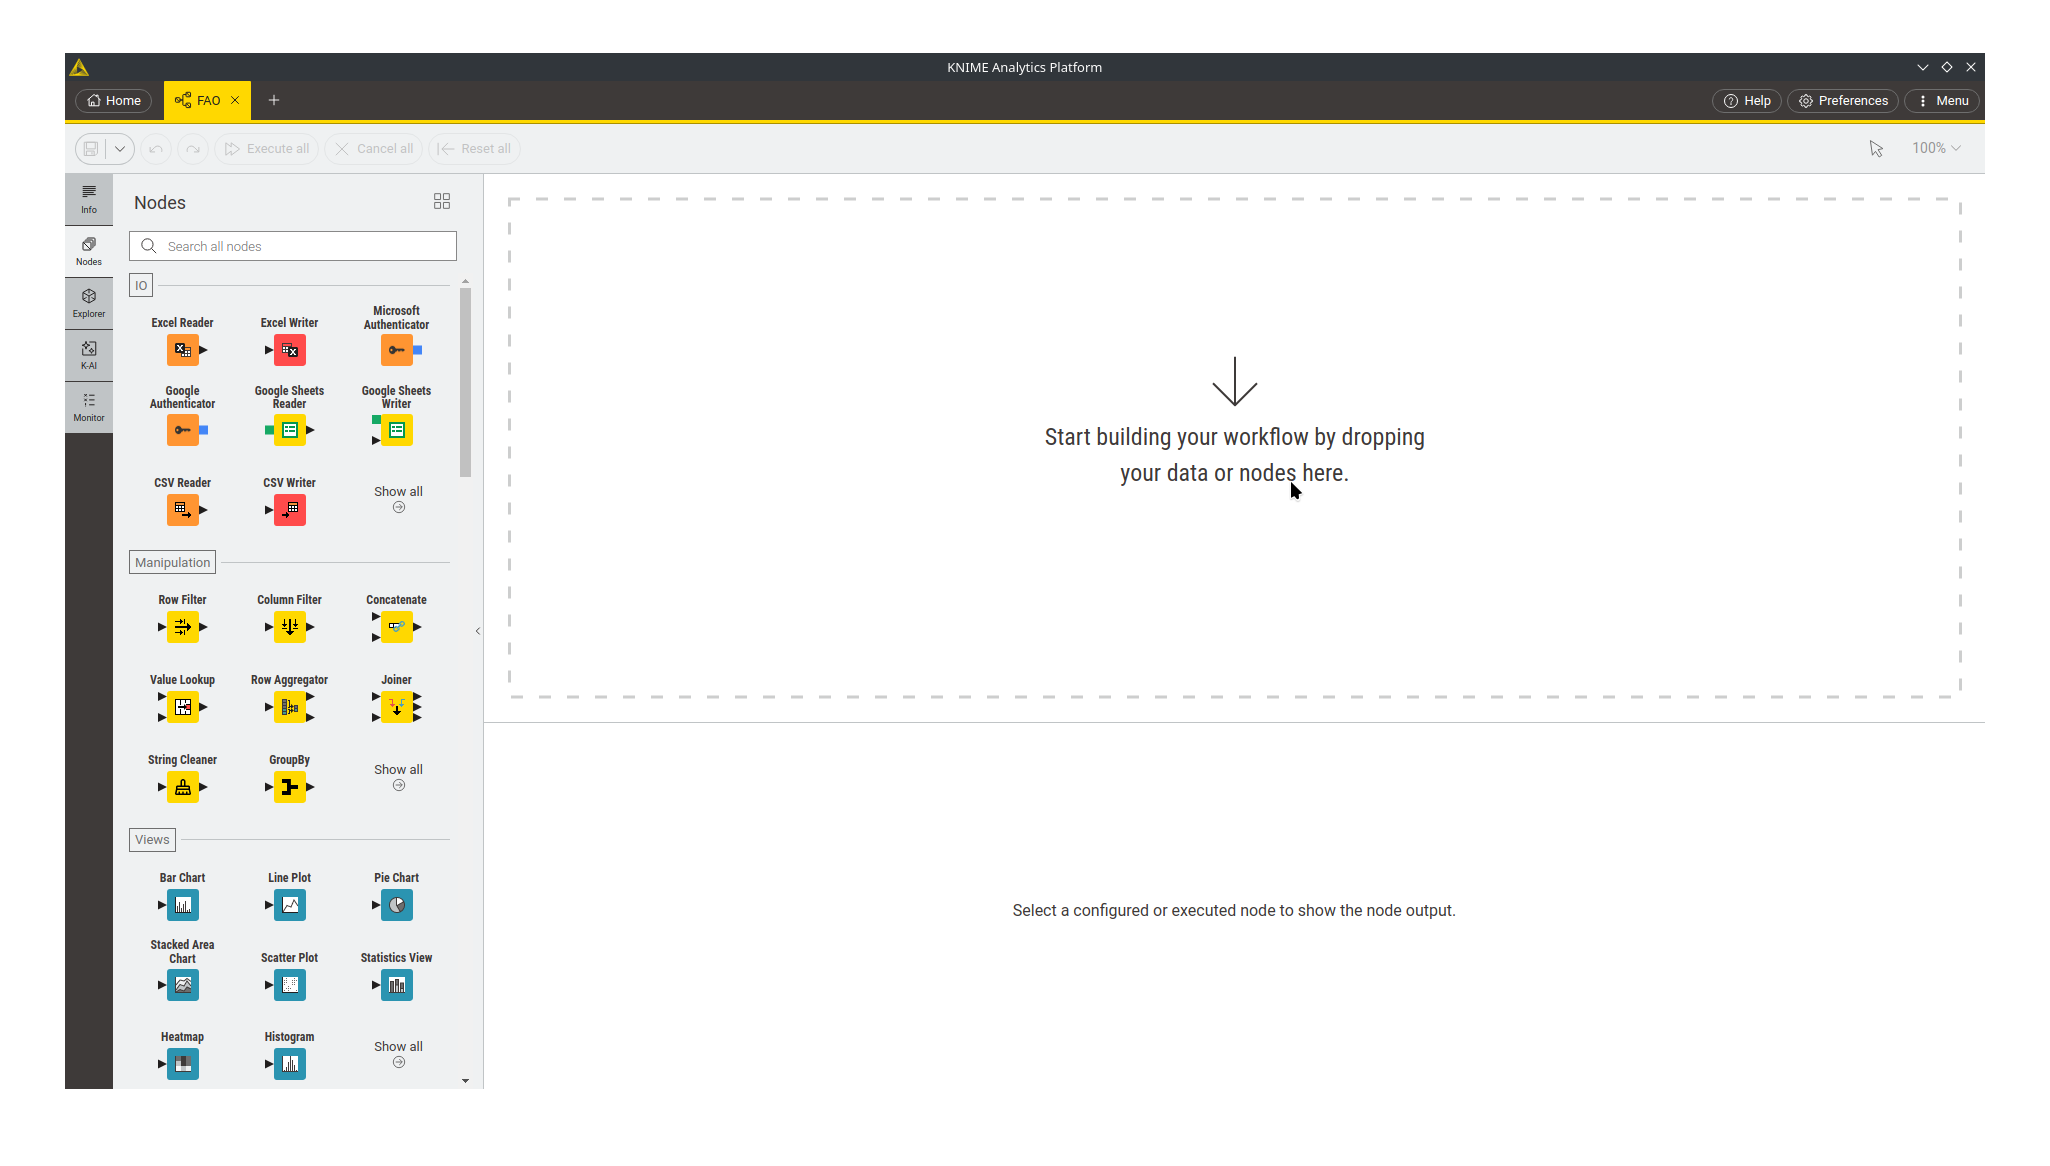Click the Execute all button
Image resolution: width=2050 pixels, height=1166 pixels.
pos(265,148)
